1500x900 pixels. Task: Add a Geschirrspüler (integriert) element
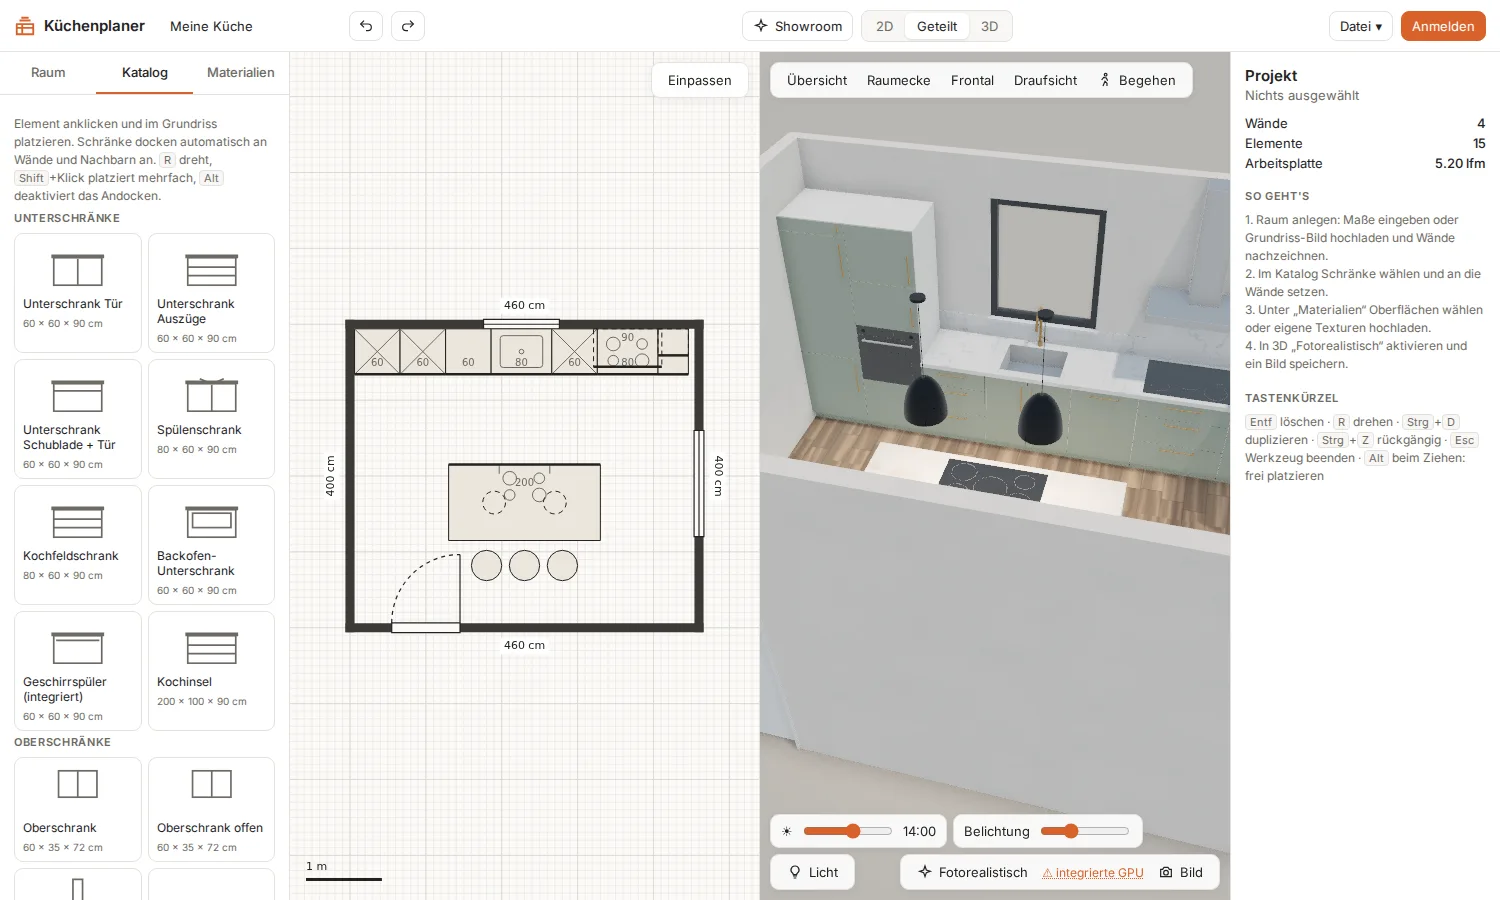point(78,671)
